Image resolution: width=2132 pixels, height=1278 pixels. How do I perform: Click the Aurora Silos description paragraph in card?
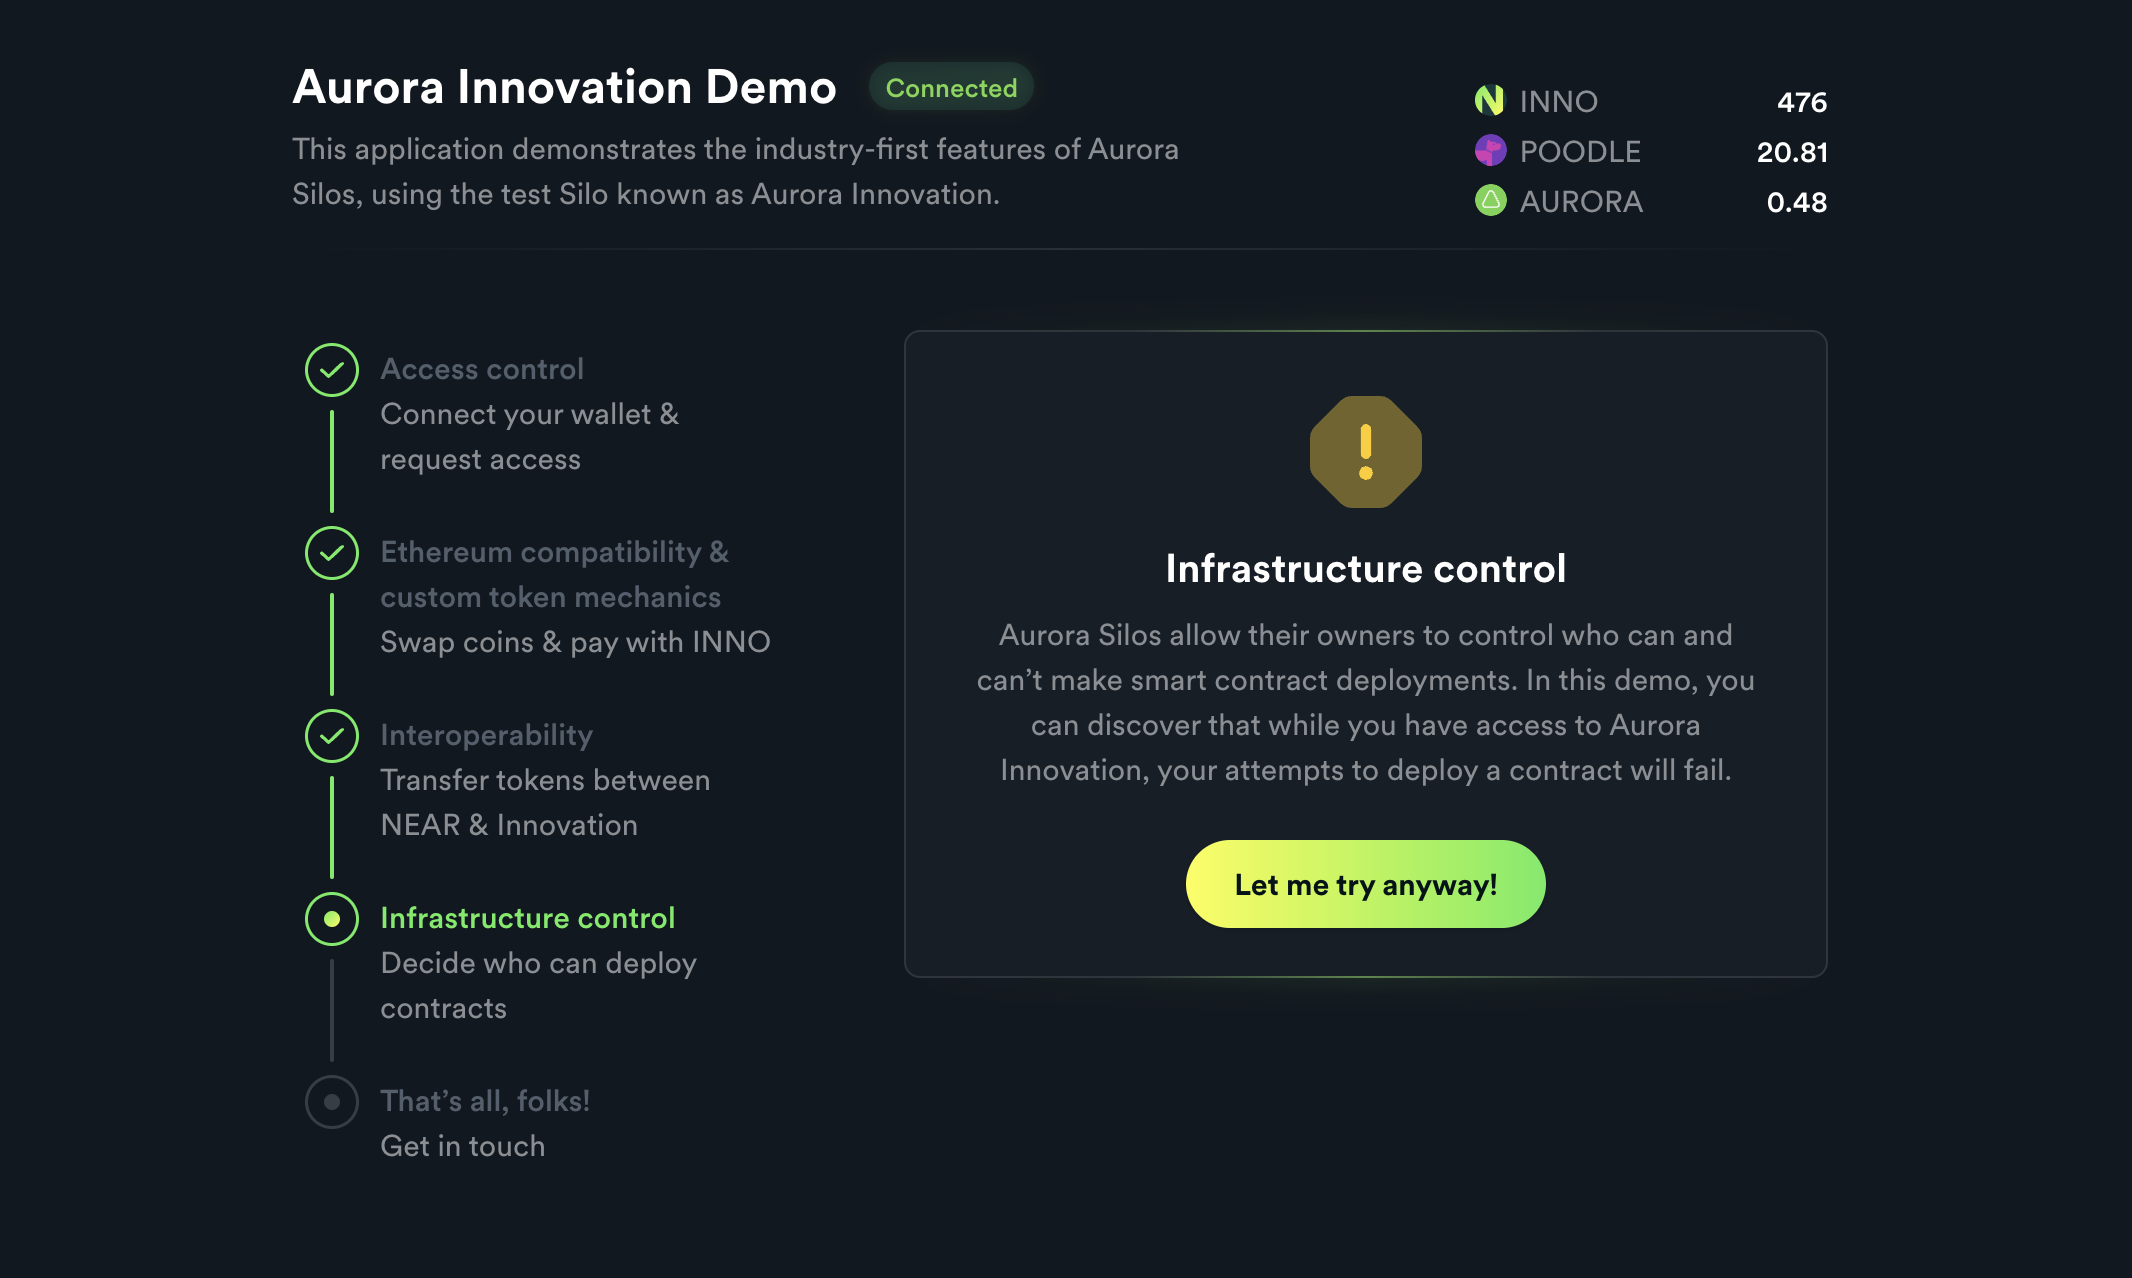(1366, 702)
